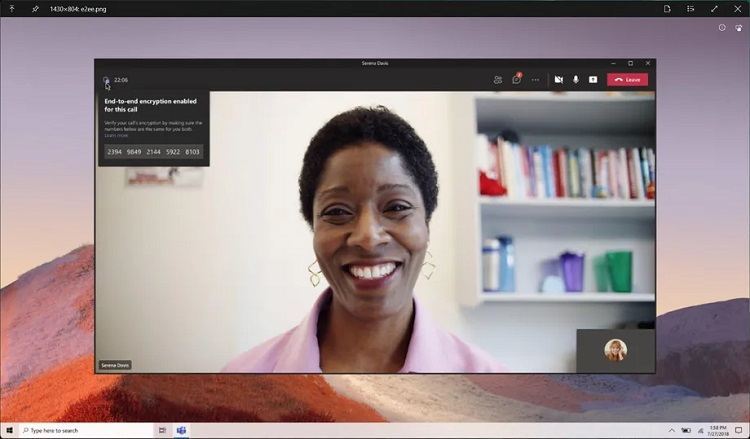This screenshot has width=750, height=439.
Task: Click the Serena Davis name label
Action: click(x=115, y=365)
